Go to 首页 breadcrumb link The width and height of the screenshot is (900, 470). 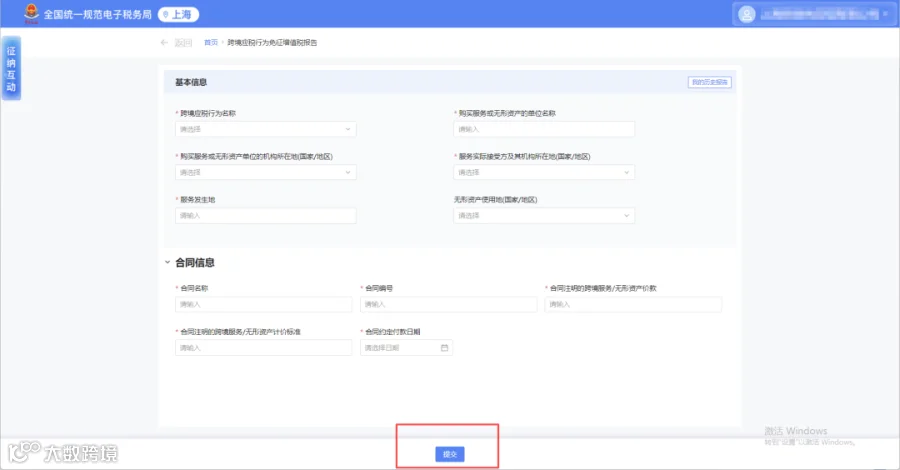[x=211, y=42]
